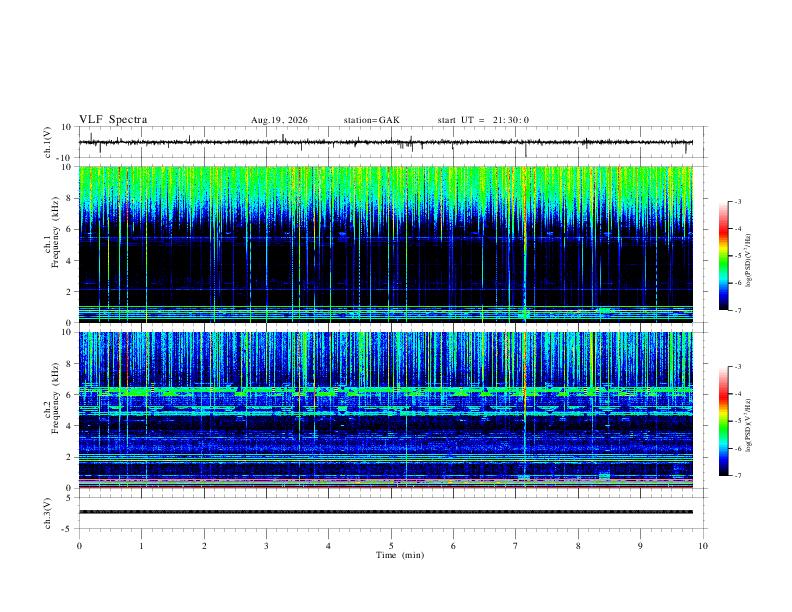Click the lower PSD color scale bar
The image size is (792, 612).
click(724, 421)
